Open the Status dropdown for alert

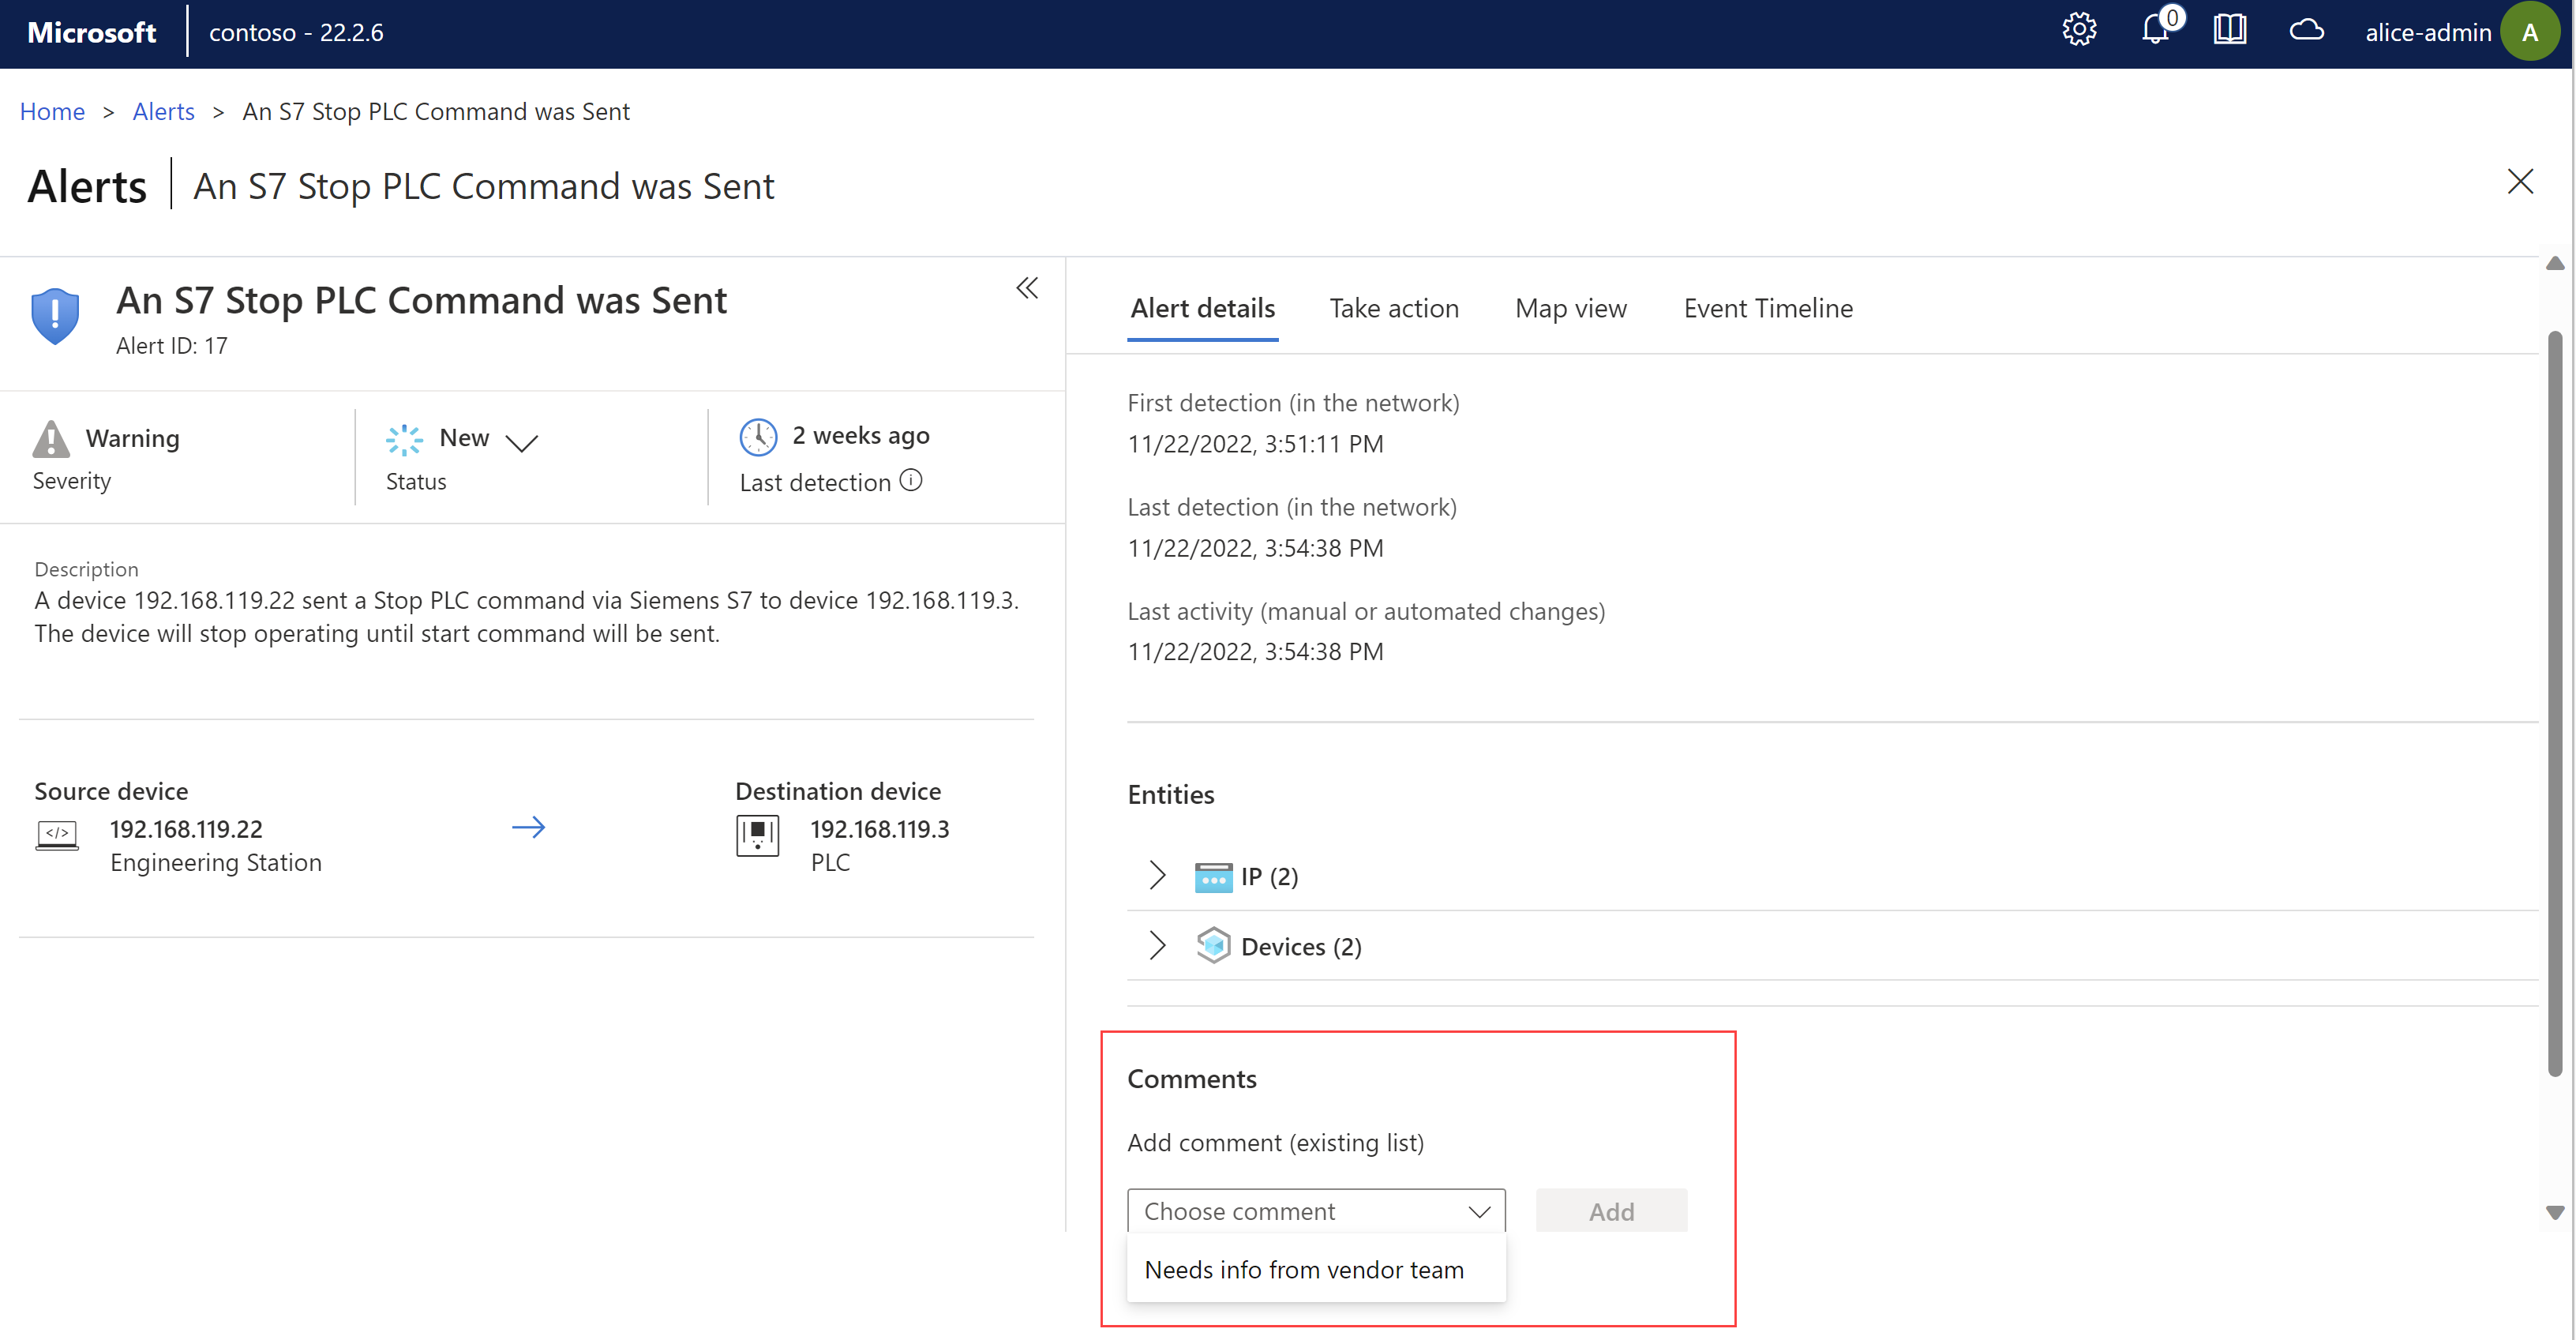tap(523, 438)
